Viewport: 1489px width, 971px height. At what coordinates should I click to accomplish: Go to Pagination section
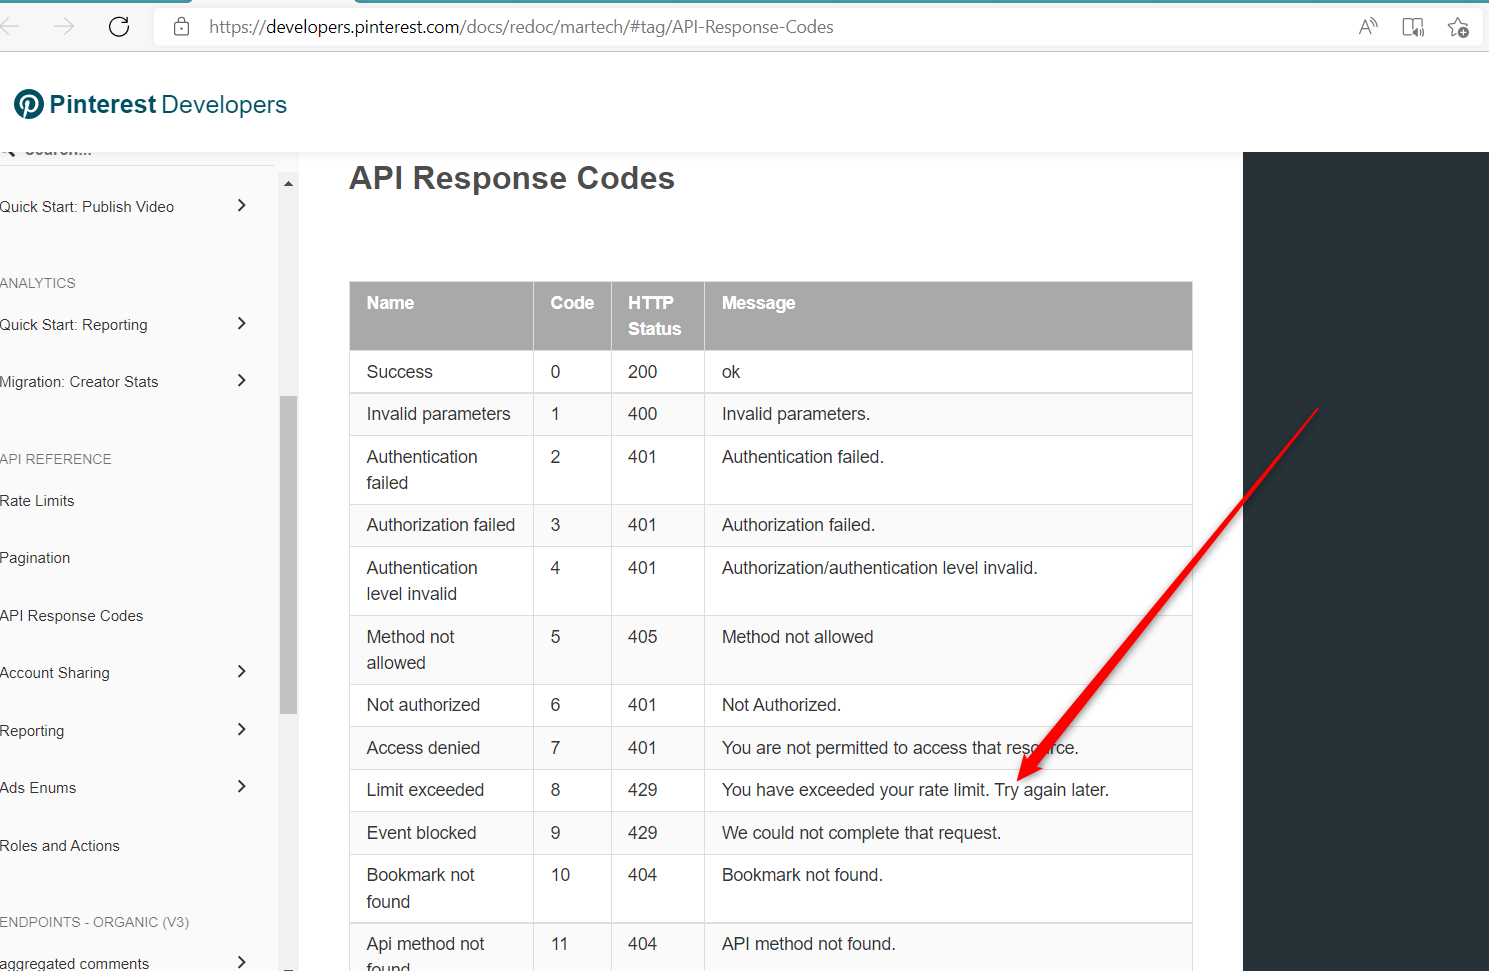[x=35, y=558]
